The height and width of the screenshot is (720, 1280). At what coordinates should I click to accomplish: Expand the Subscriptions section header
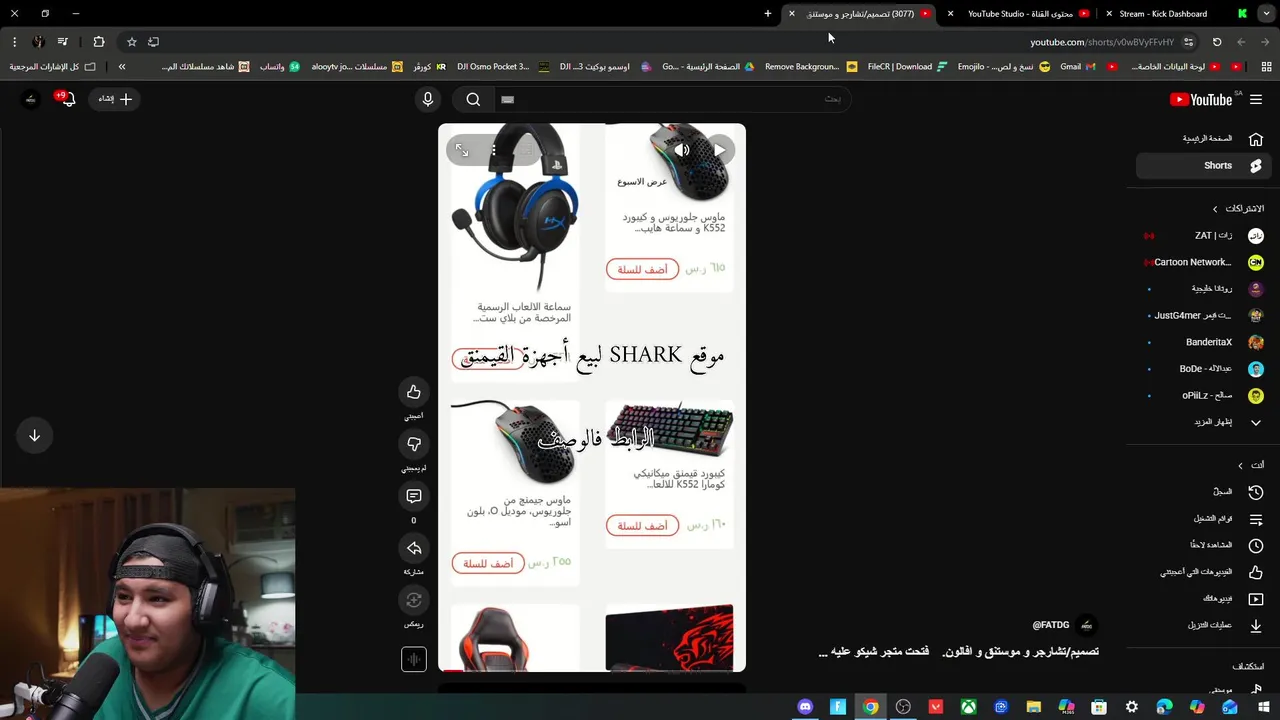[1238, 209]
